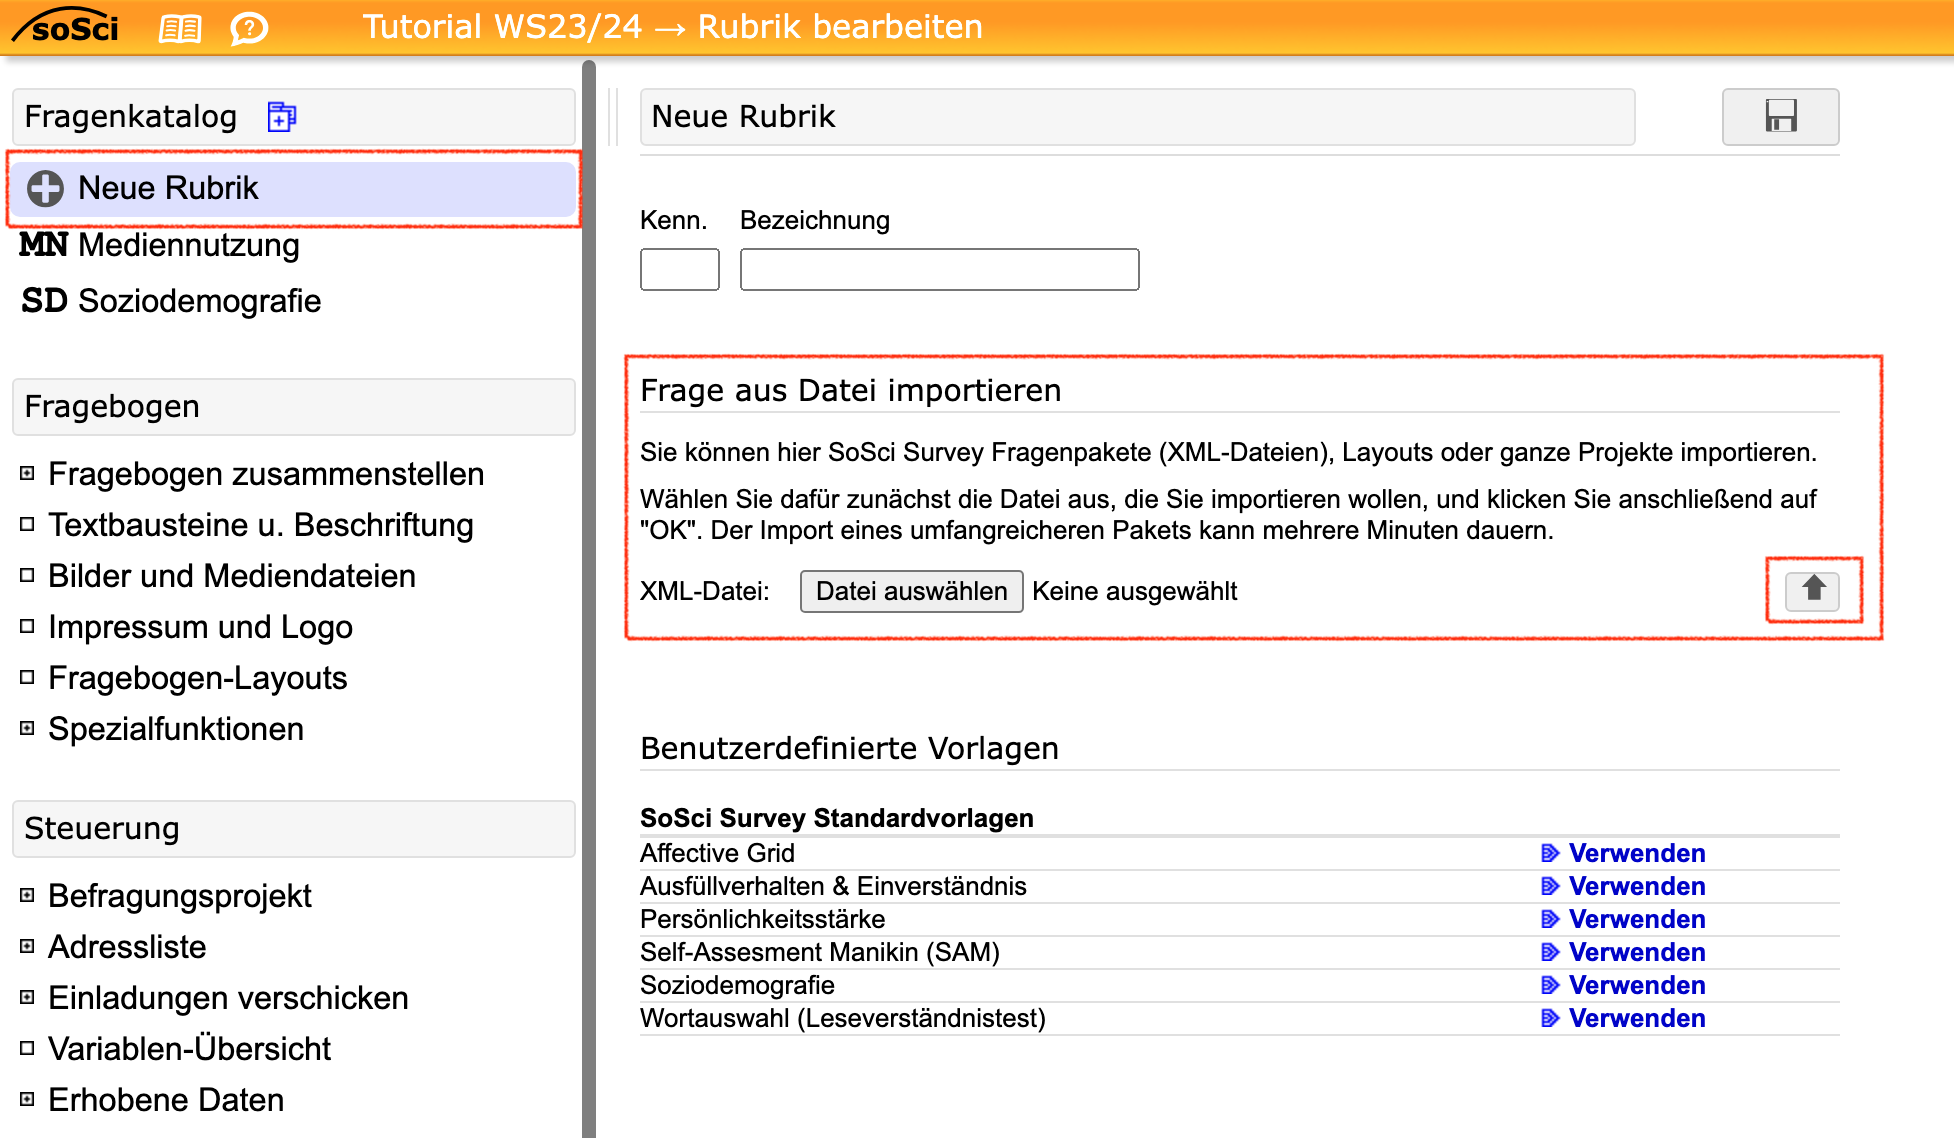This screenshot has width=1954, height=1138.
Task: Click the save floppy disk icon
Action: 1780,117
